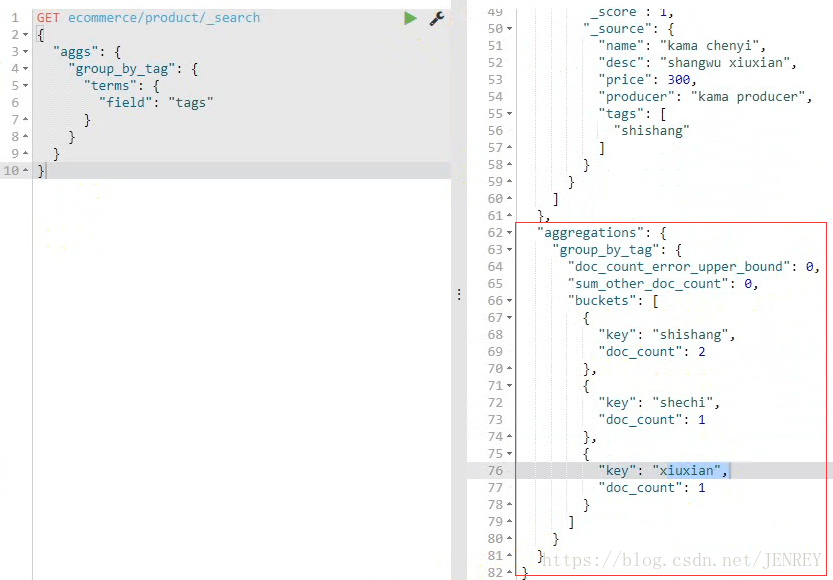Viewport: 833px width, 580px height.
Task: Click line number 1 in the request gutter
Action: [x=15, y=18]
